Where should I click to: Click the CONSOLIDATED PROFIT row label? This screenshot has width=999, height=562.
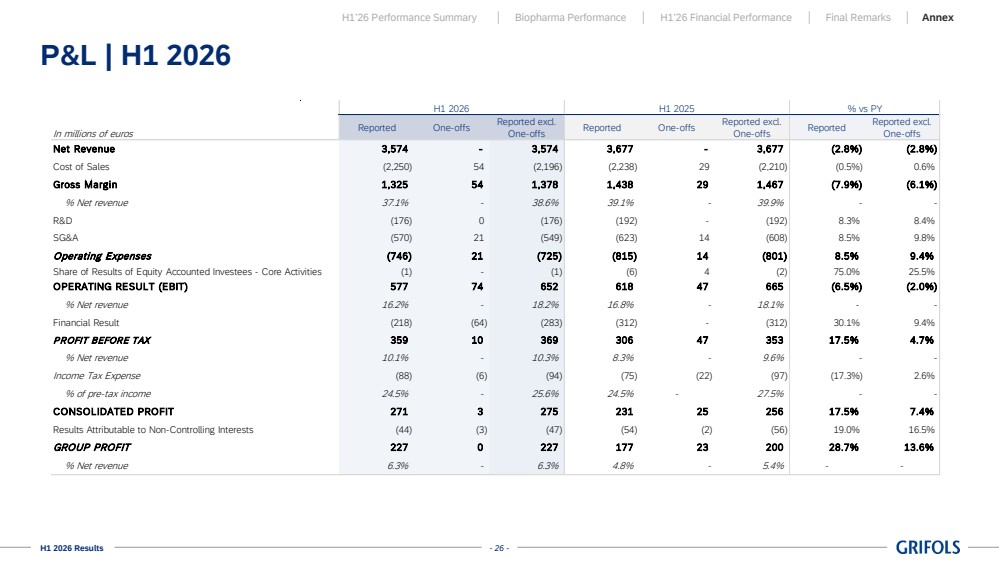(x=113, y=412)
